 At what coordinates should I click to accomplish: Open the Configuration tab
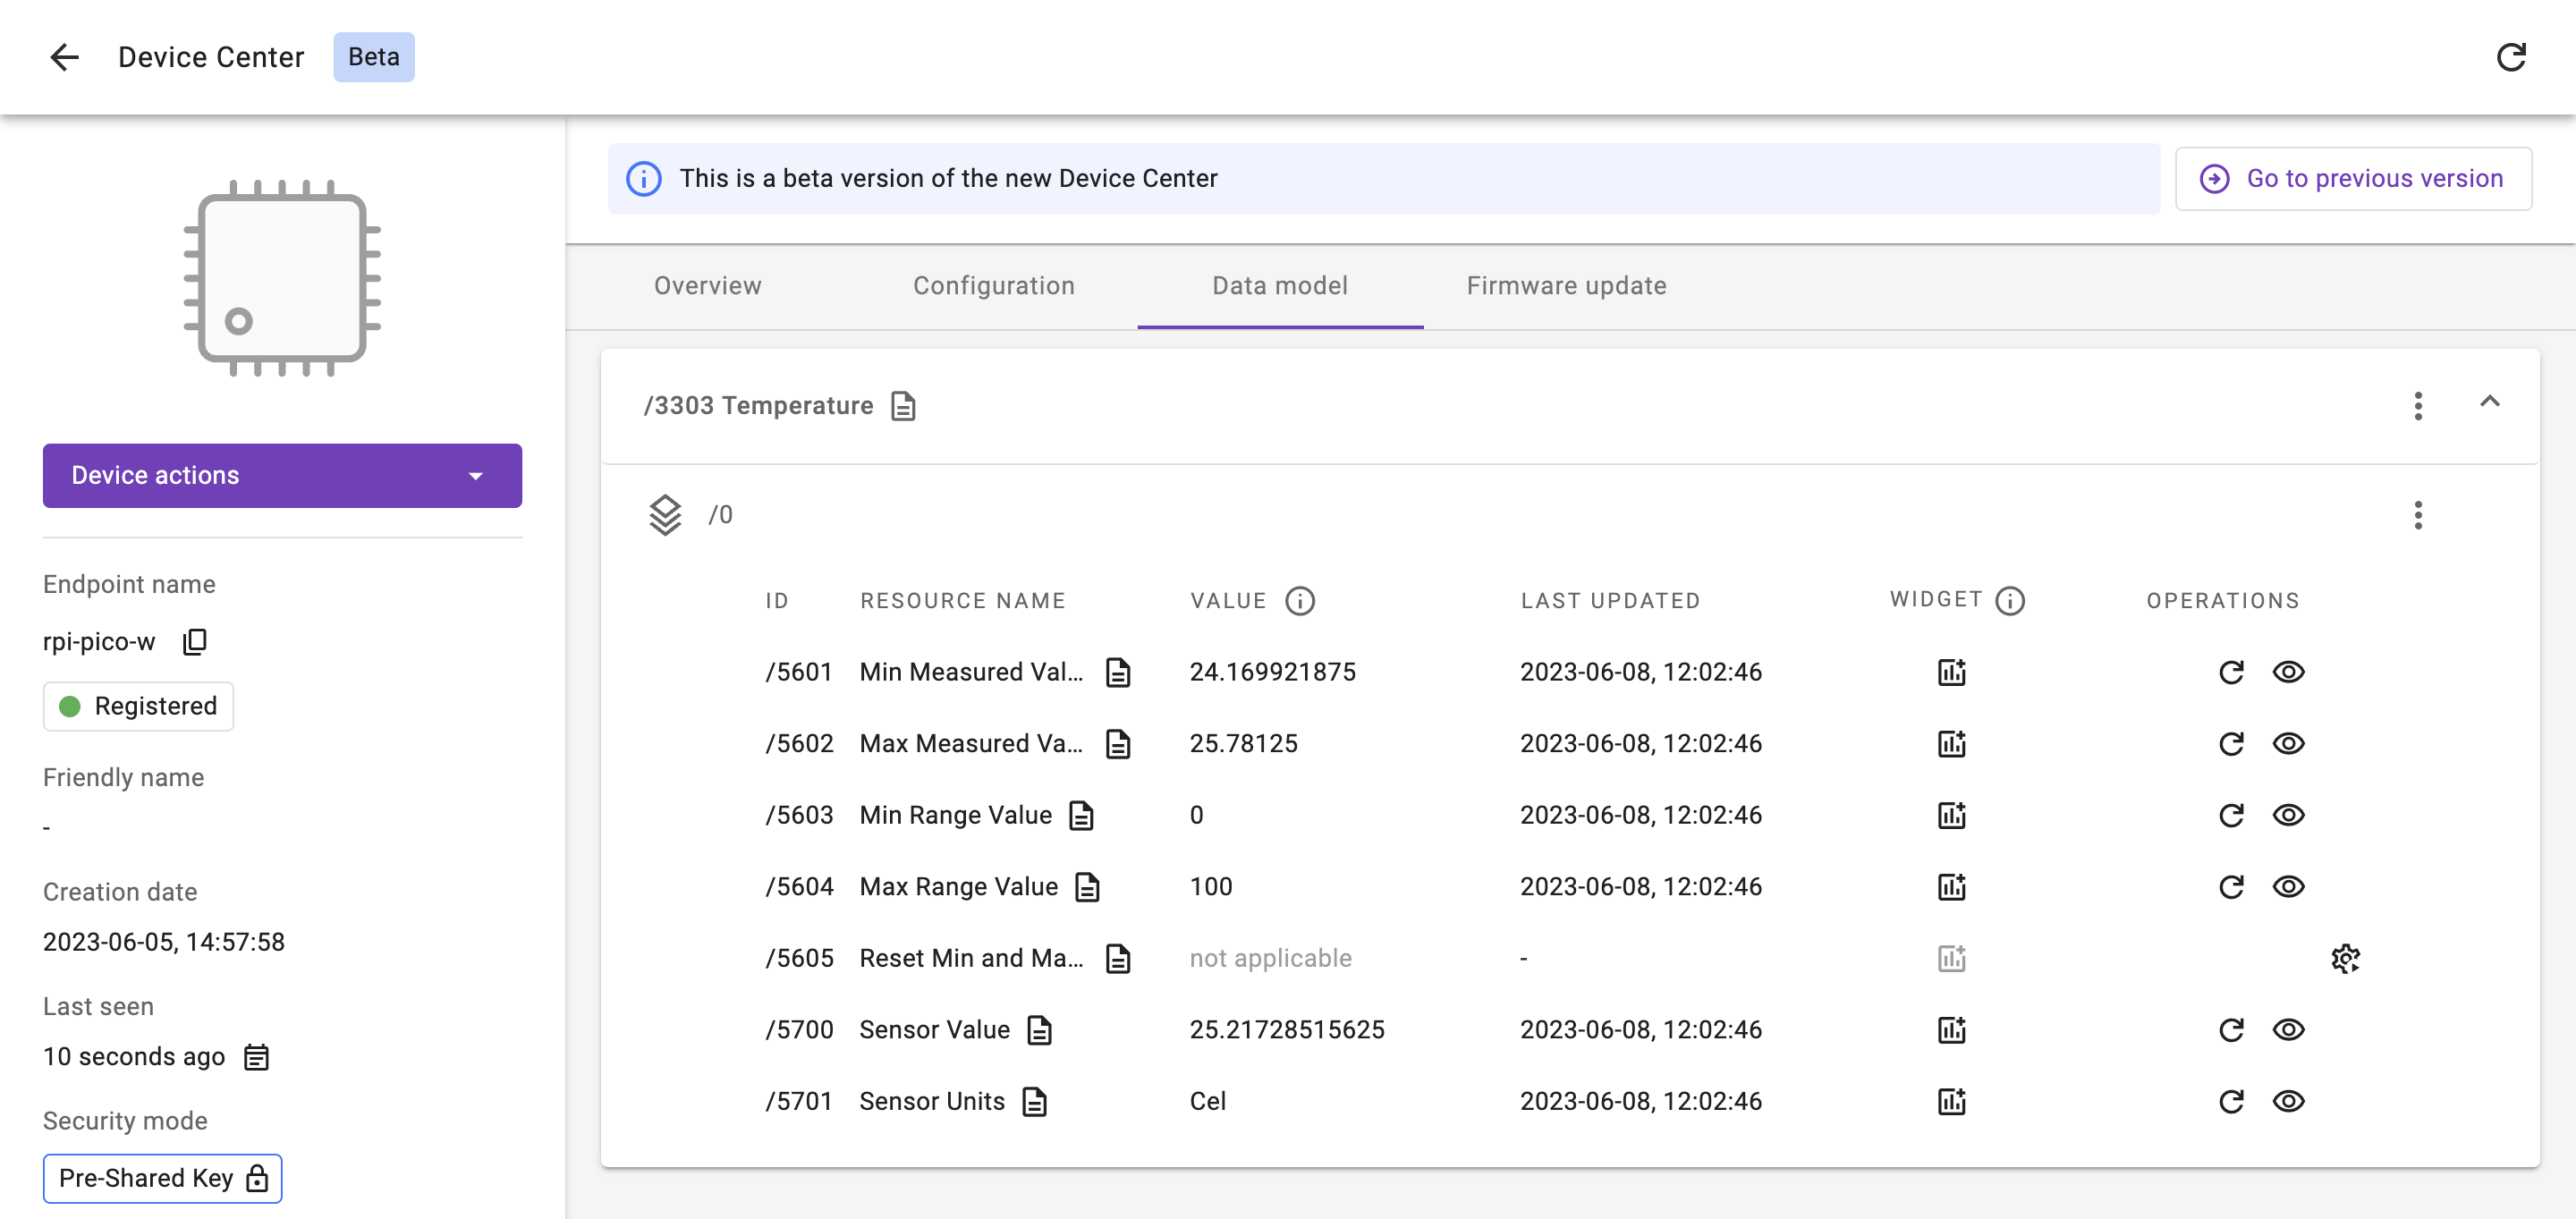[993, 286]
